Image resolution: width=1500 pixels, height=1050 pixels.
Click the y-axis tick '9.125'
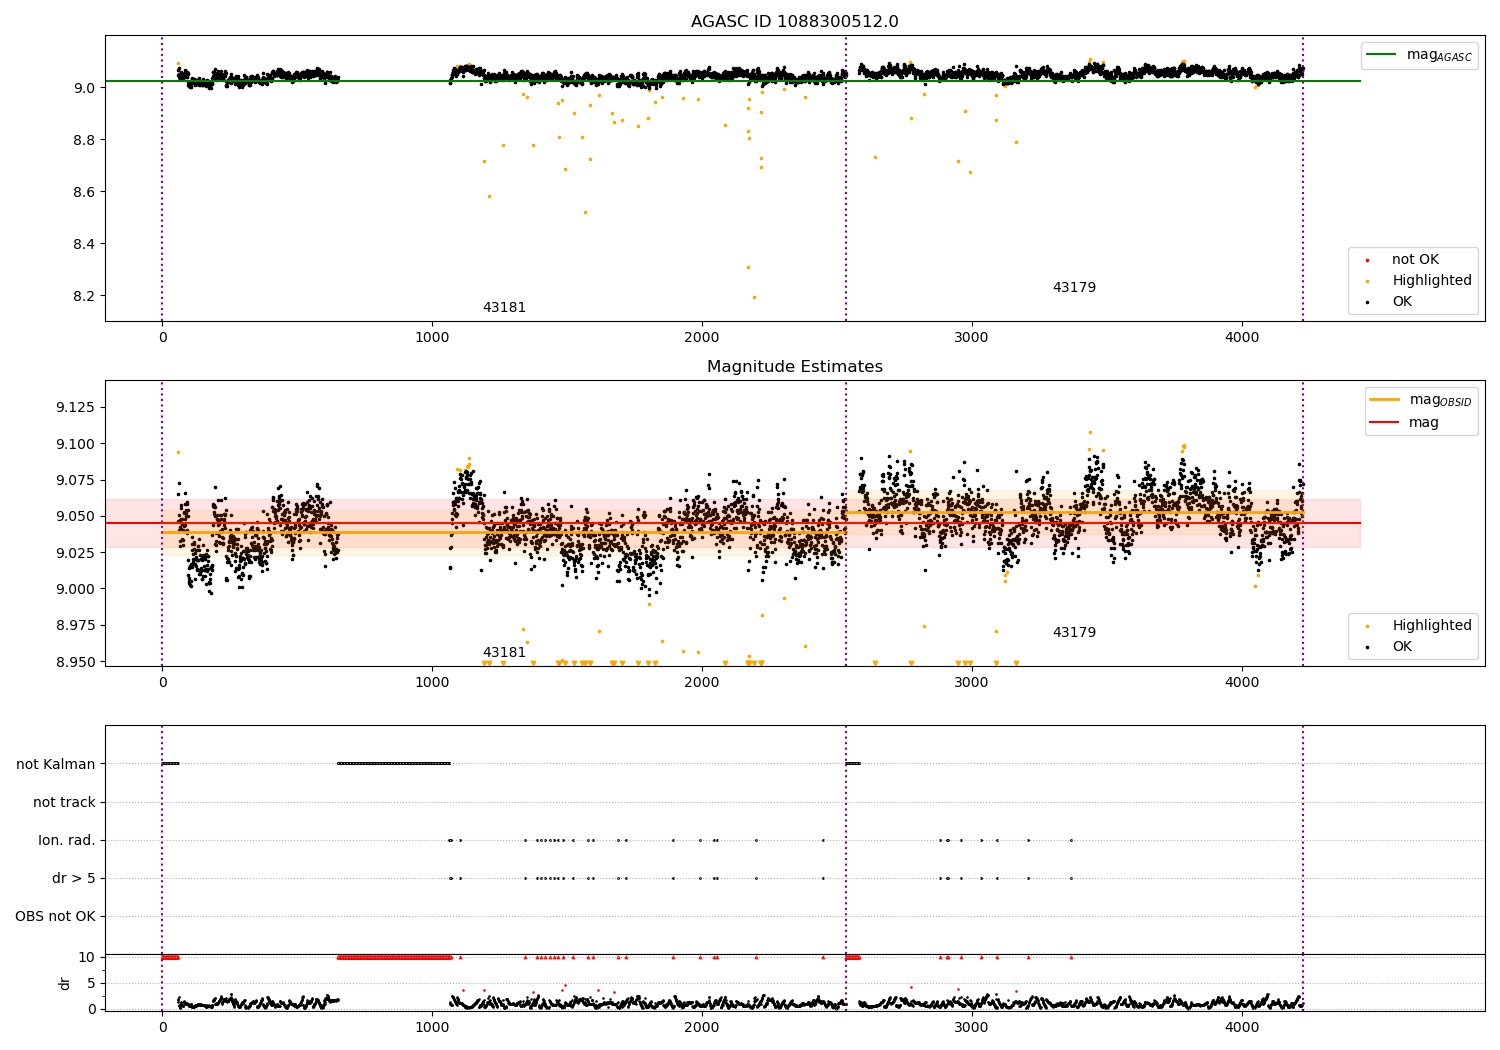76,408
